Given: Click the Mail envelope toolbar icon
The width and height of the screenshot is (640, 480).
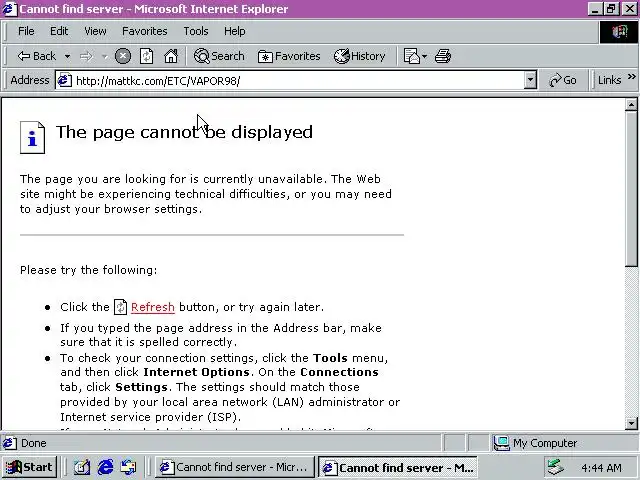Looking at the screenshot, I should click(412, 56).
